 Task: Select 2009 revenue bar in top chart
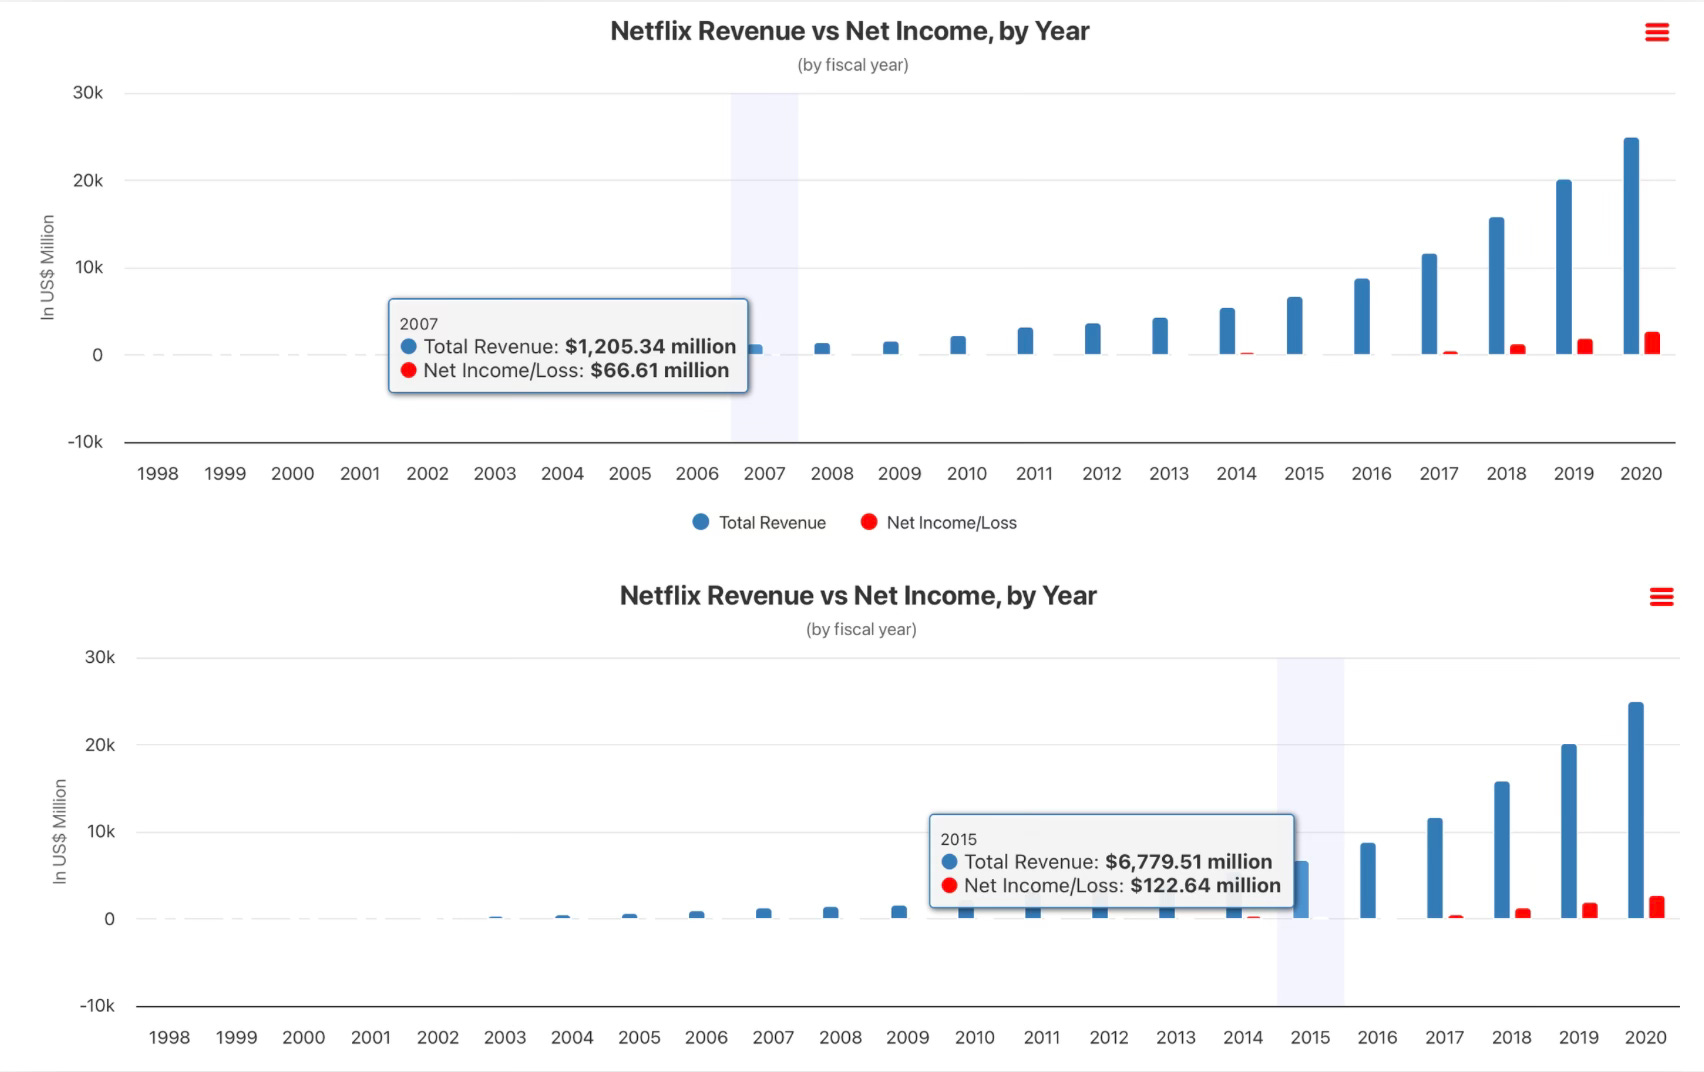coord(891,348)
